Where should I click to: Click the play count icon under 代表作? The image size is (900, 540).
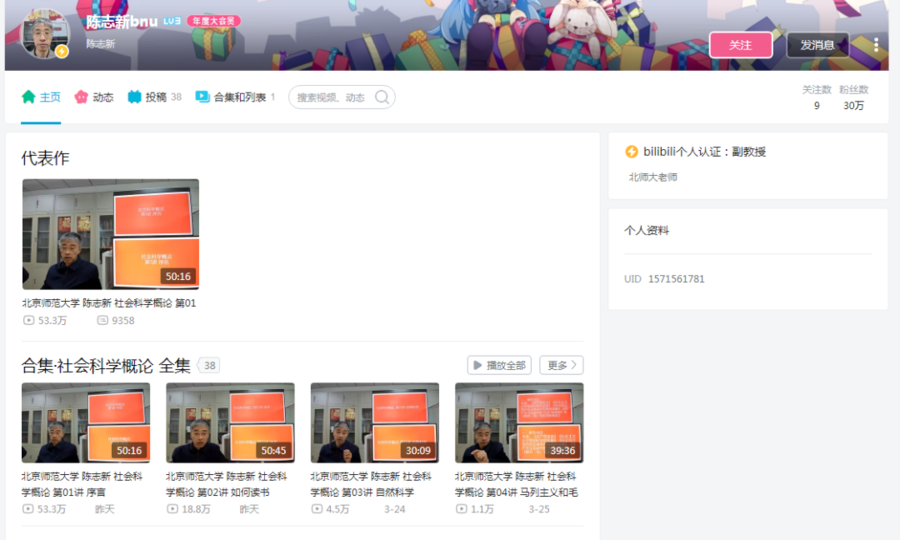pyautogui.click(x=28, y=321)
